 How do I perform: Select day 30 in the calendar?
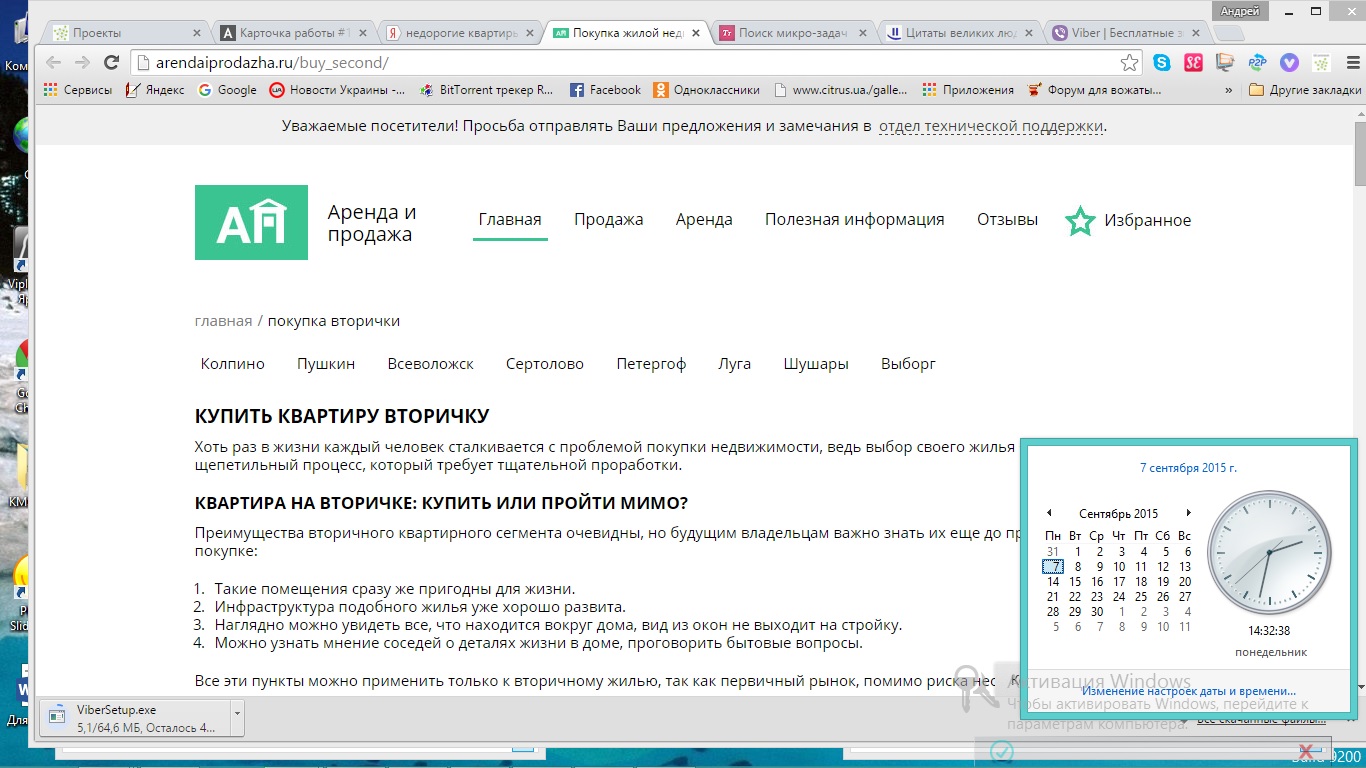coord(1097,612)
